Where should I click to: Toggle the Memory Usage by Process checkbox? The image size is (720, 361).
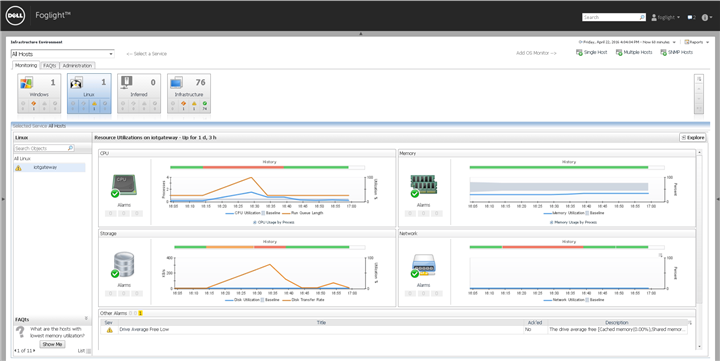551,222
